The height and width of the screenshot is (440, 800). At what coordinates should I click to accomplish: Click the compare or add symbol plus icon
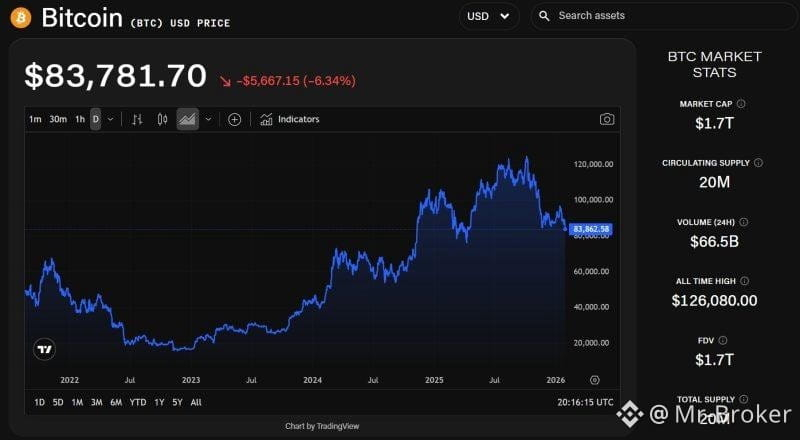click(x=234, y=119)
